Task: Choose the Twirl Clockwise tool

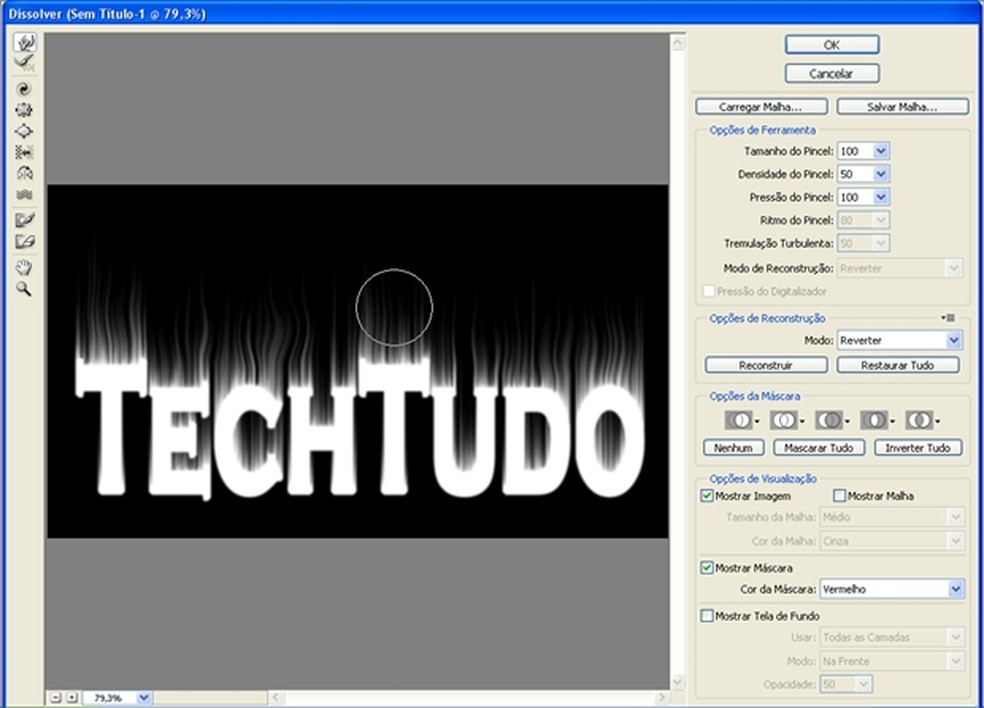Action: pyautogui.click(x=25, y=89)
